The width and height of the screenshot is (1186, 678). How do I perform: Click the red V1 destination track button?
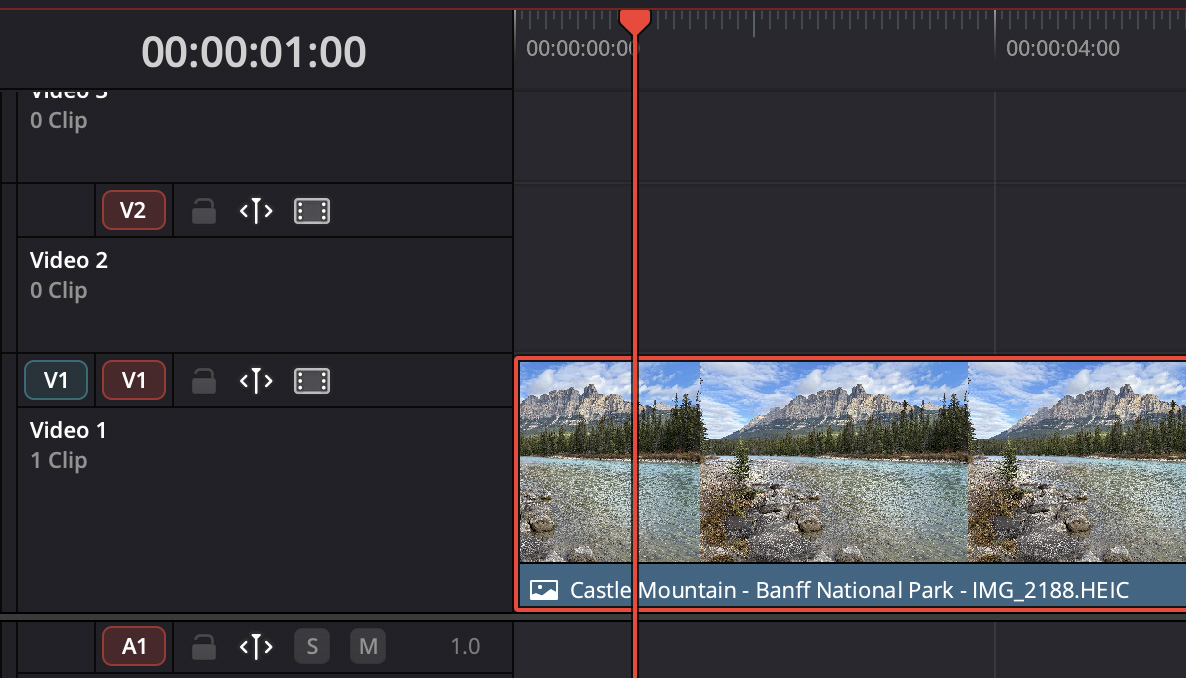[x=133, y=381]
